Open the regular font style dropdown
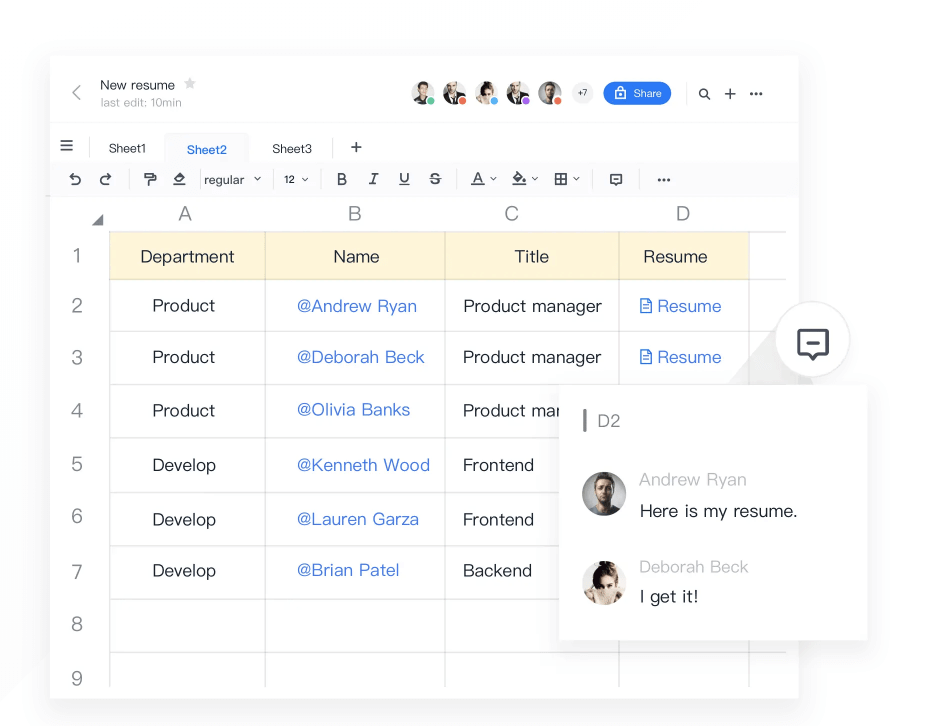926x726 pixels. (x=232, y=179)
